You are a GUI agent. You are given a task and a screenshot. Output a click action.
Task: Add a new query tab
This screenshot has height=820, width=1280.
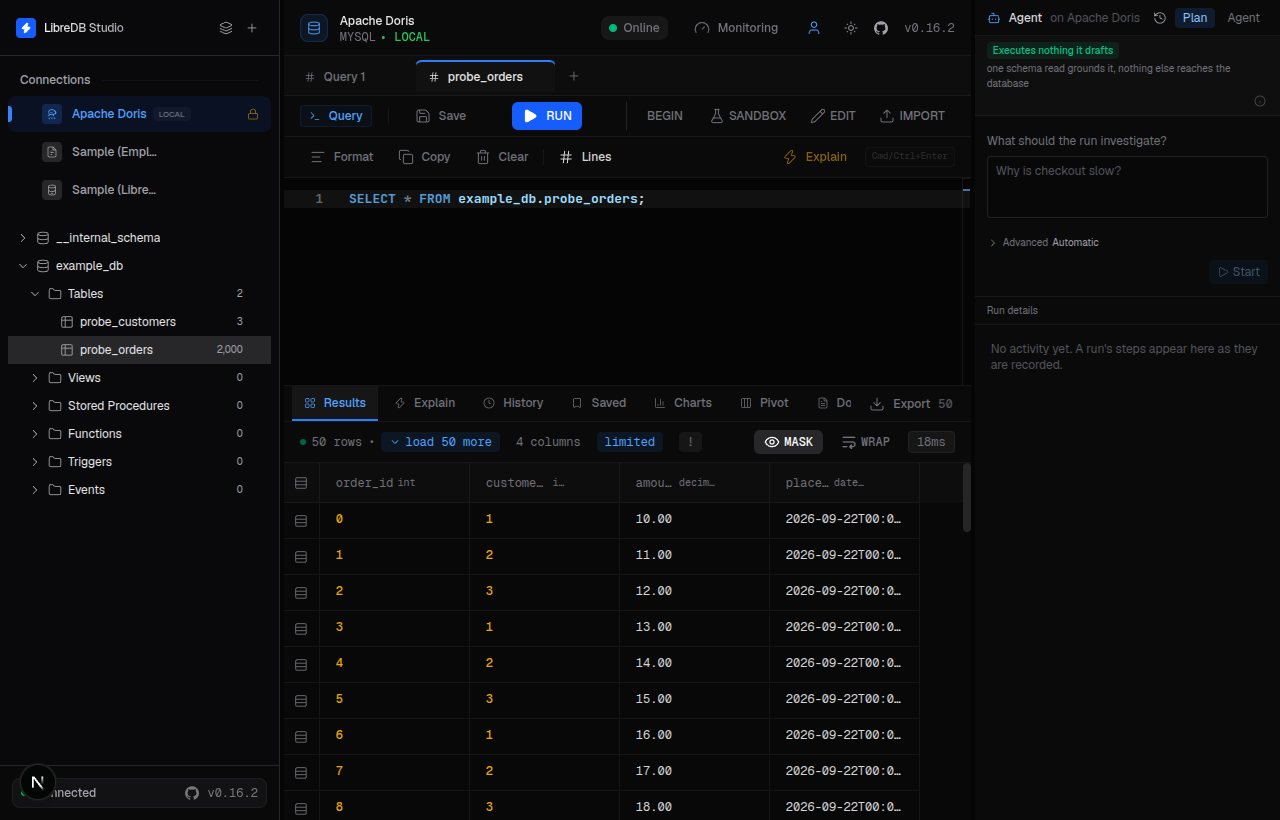point(573,76)
